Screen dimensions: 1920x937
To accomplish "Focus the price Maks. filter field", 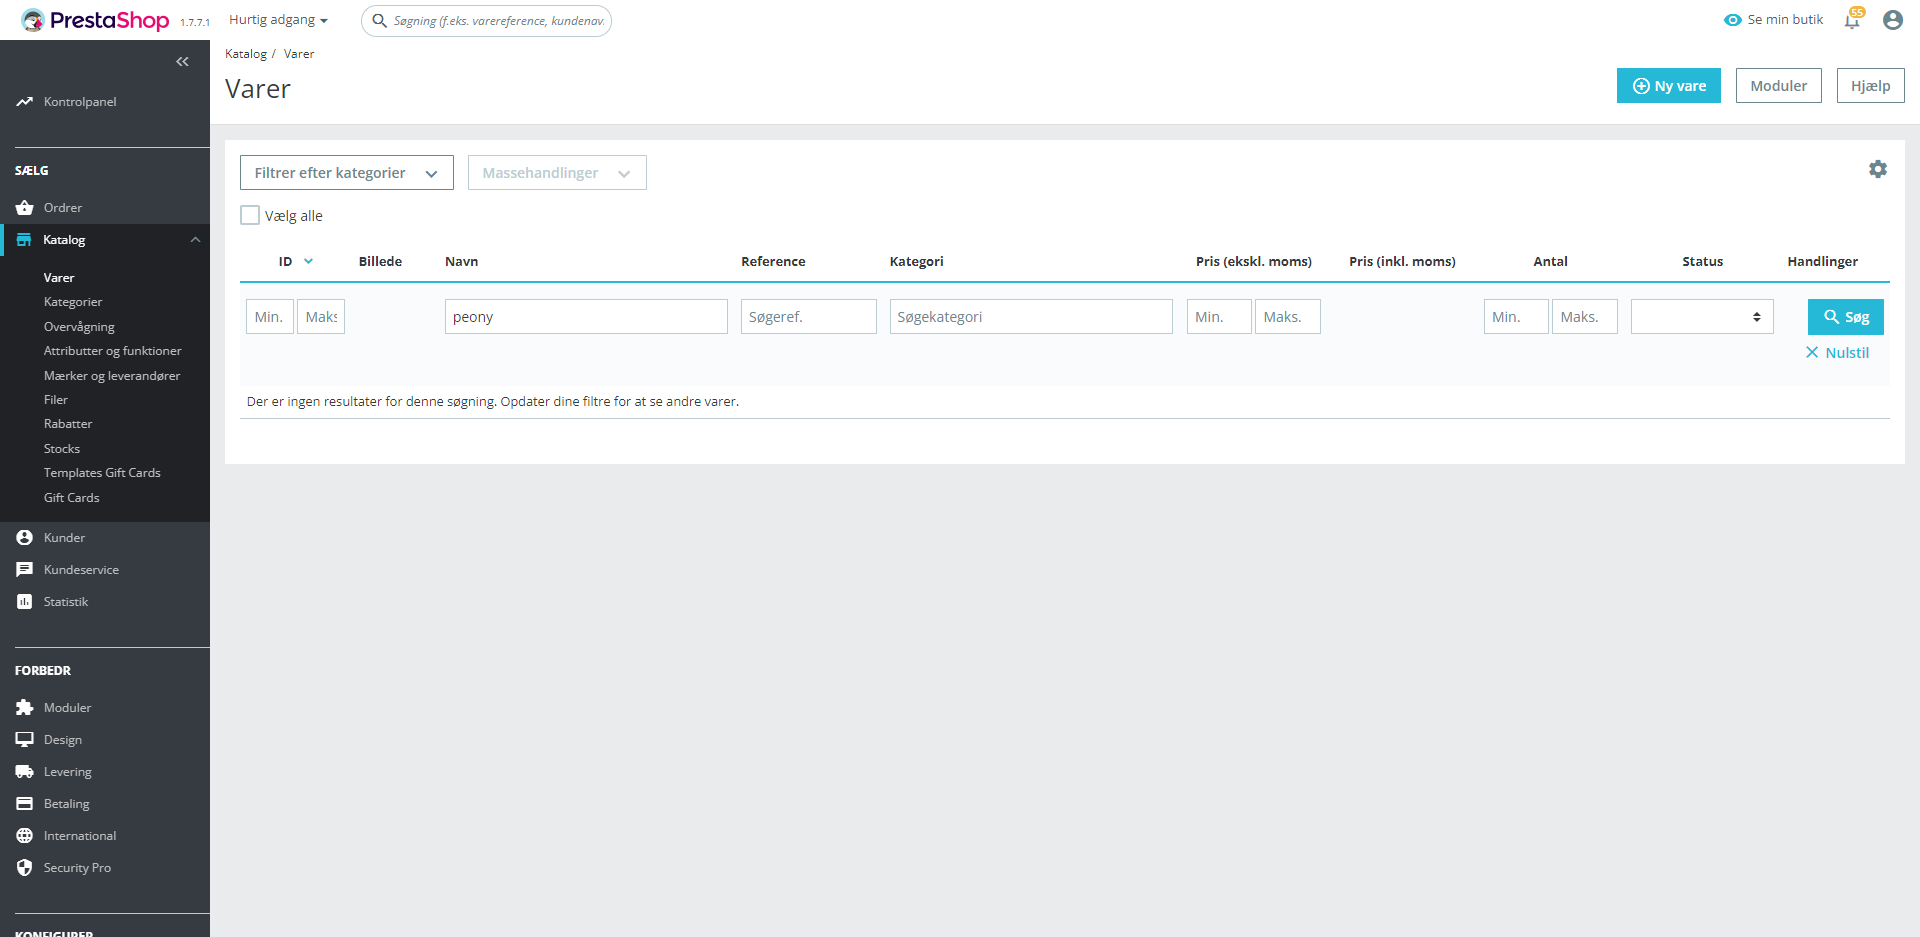I will 1288,317.
